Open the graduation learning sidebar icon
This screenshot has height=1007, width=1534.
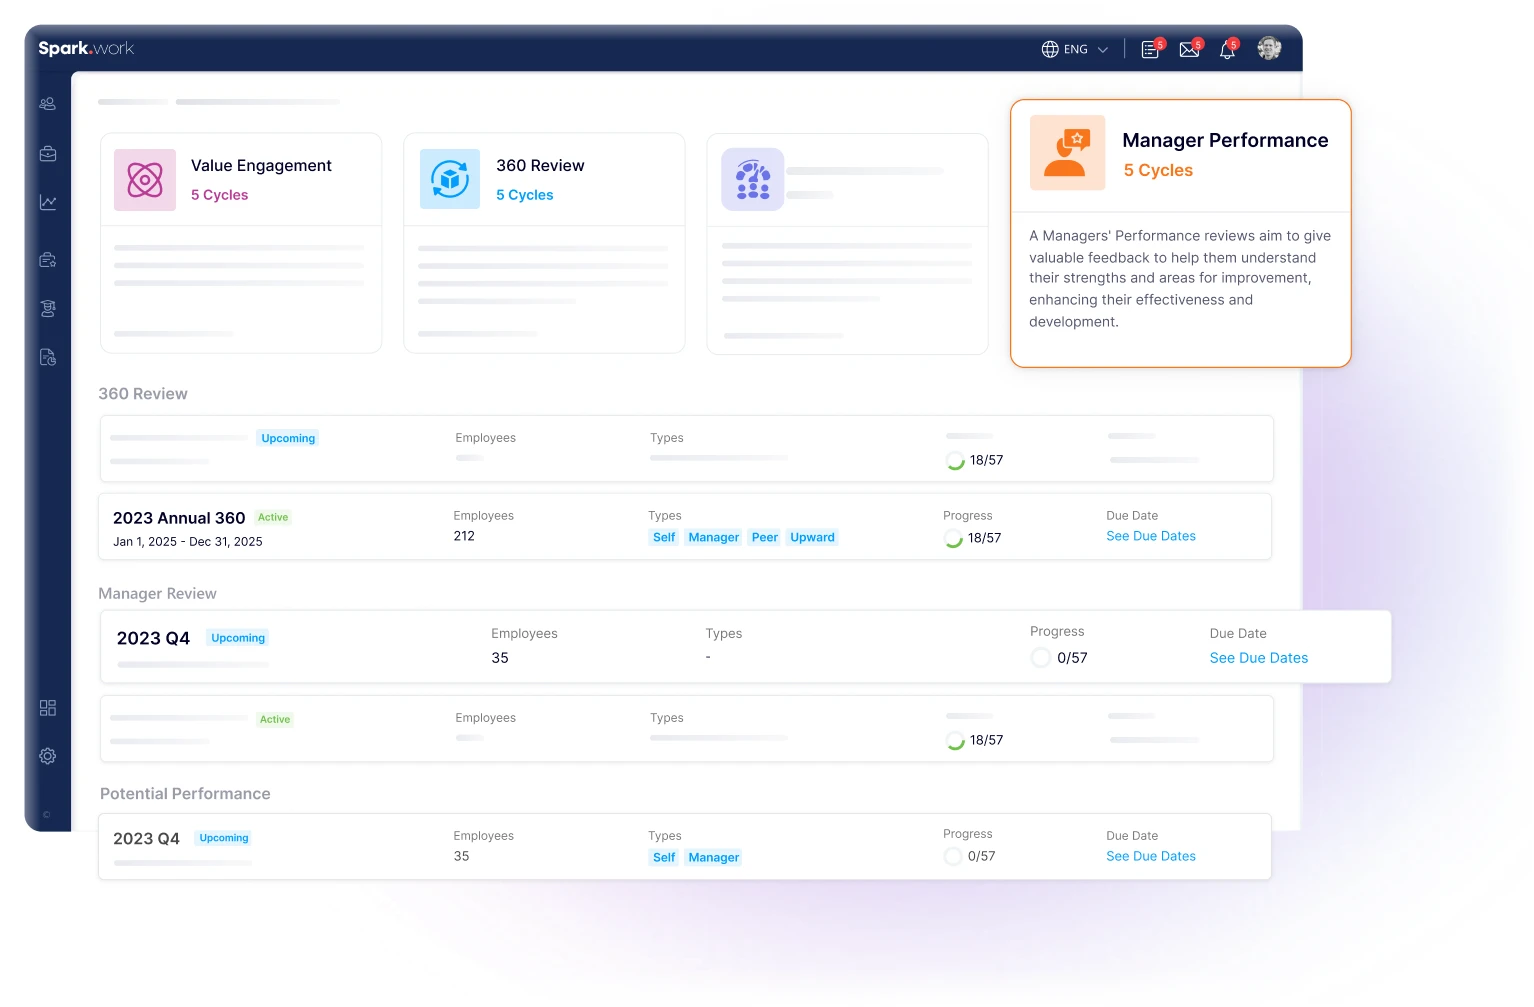[x=47, y=309]
